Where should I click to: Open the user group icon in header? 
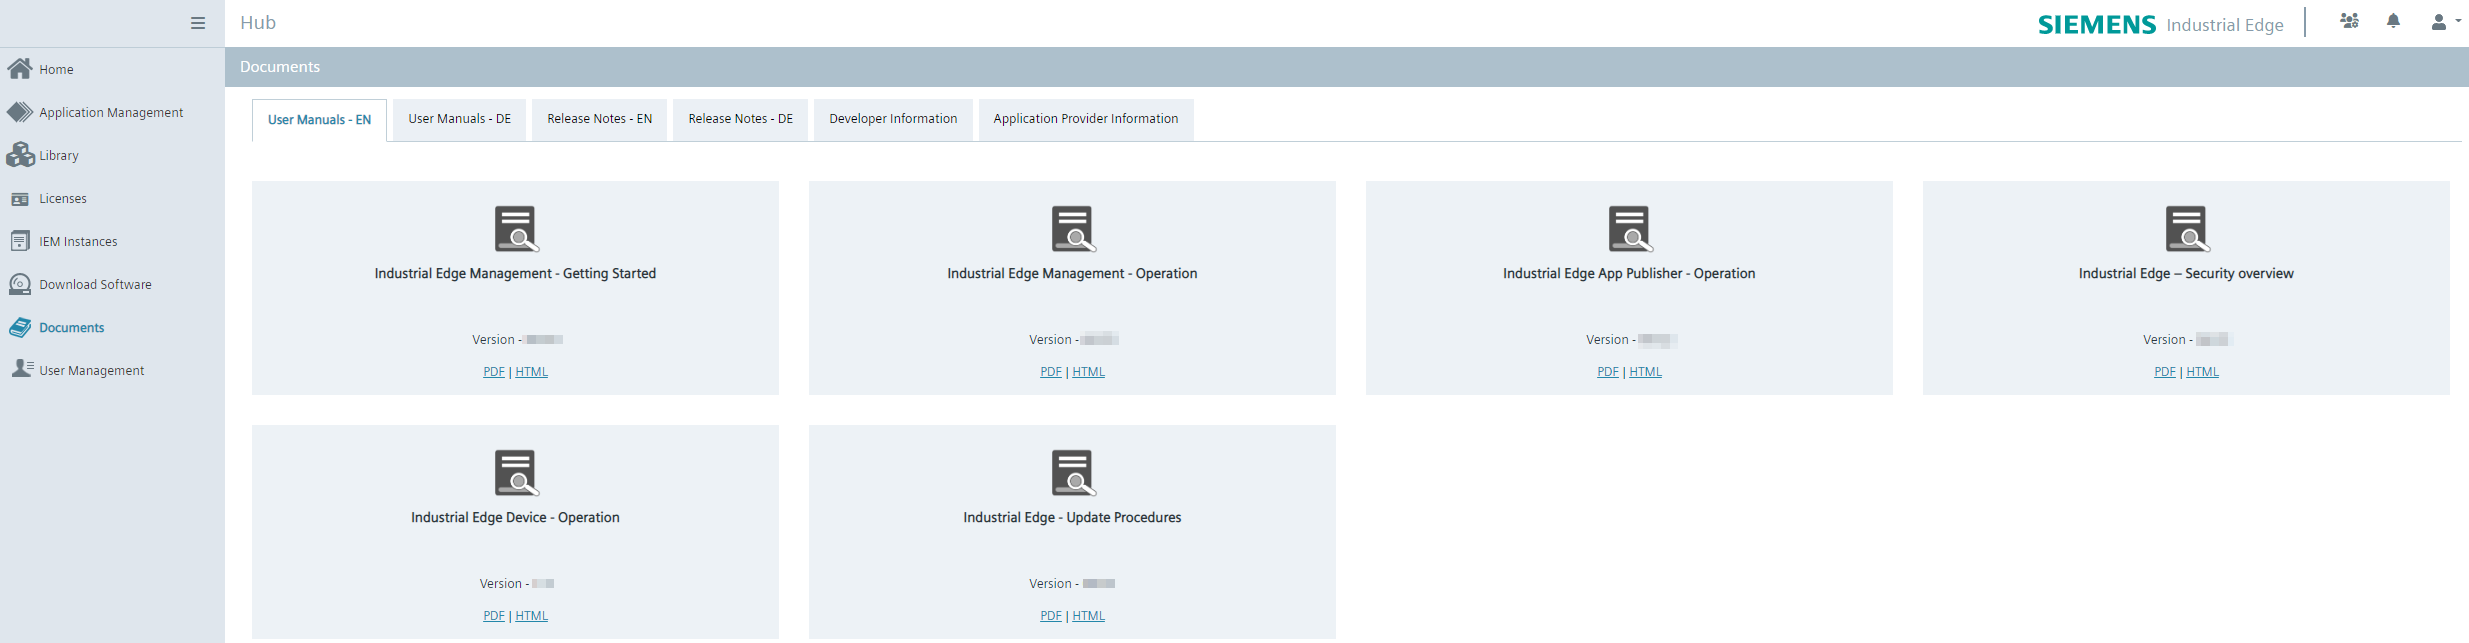point(2350,21)
